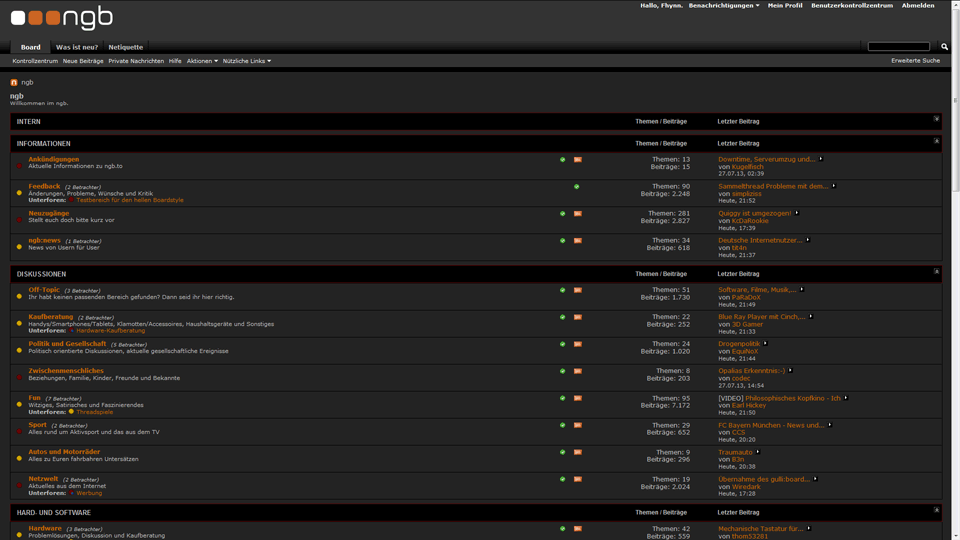This screenshot has height=540, width=960.
Task: Jump to latest post arrow of Traumauto
Action: pos(758,452)
